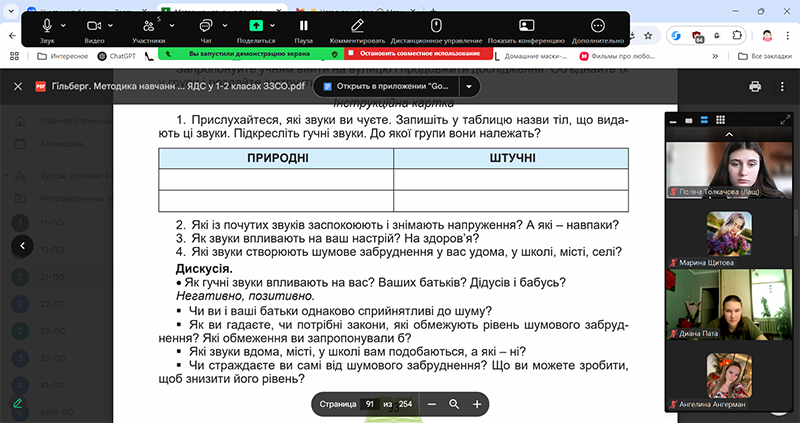Open the Комментировать annotation tool
The image size is (800, 423).
pos(357,30)
